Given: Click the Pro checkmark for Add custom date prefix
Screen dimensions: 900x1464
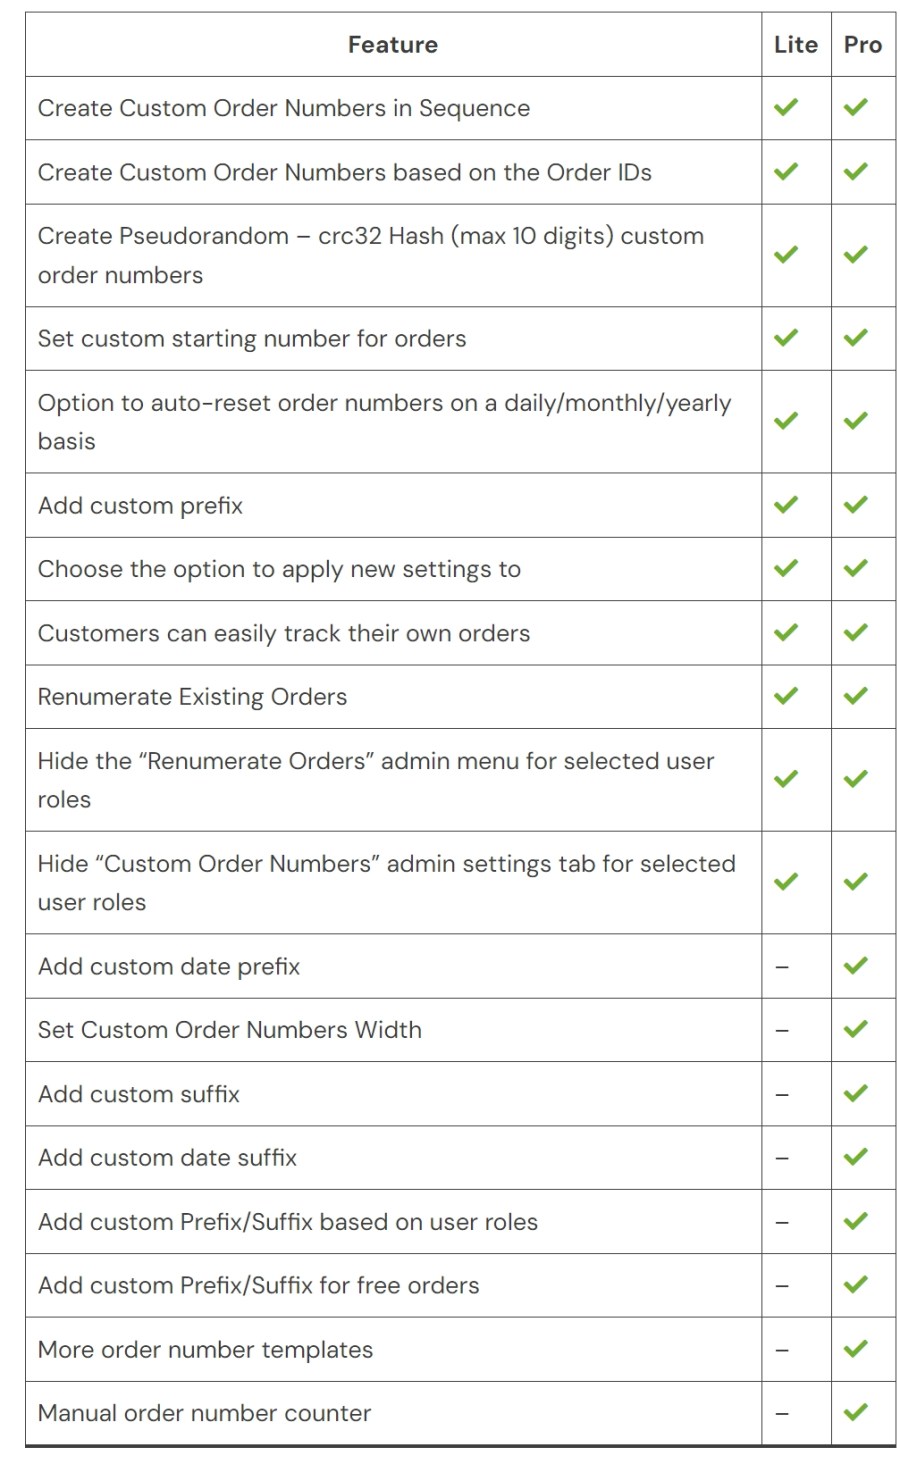Looking at the screenshot, I should coord(855,966).
